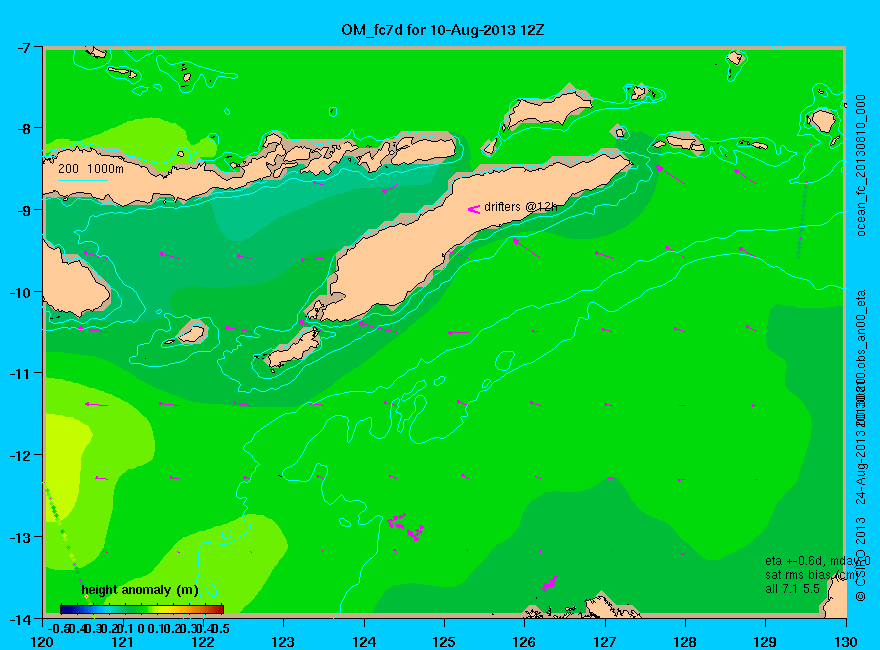The image size is (880, 650).
Task: Select the 'drifters @12h' label
Action: tap(521, 207)
